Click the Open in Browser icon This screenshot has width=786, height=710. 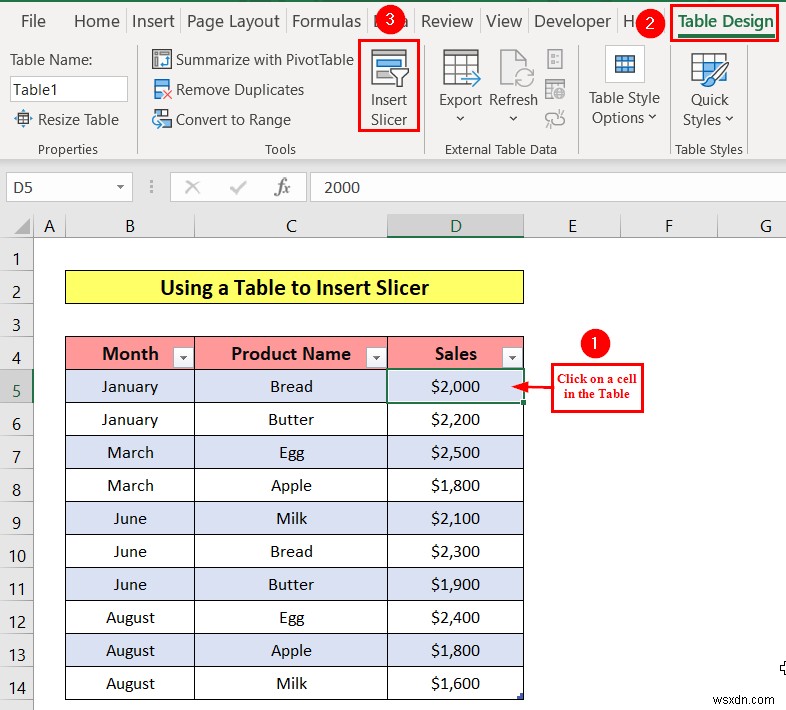[554, 89]
